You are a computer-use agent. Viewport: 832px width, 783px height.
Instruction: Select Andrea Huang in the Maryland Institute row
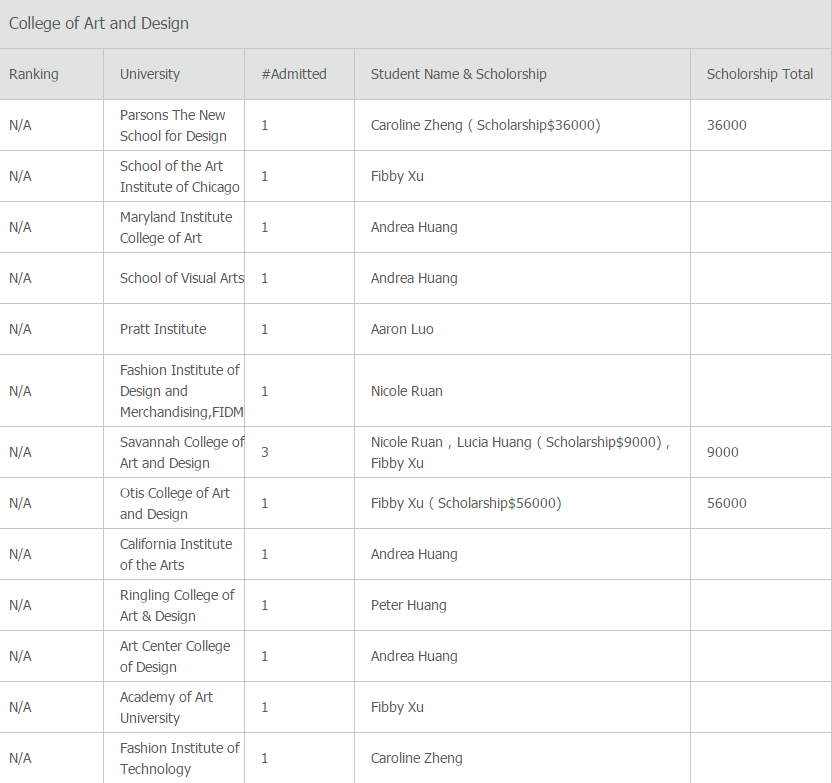414,227
